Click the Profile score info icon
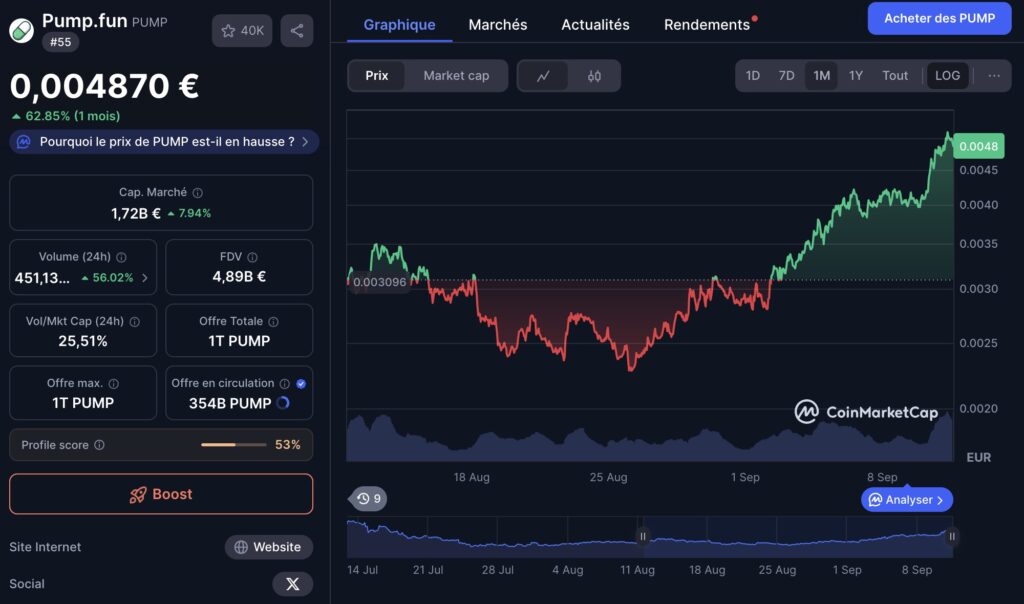1024x604 pixels. [x=99, y=445]
